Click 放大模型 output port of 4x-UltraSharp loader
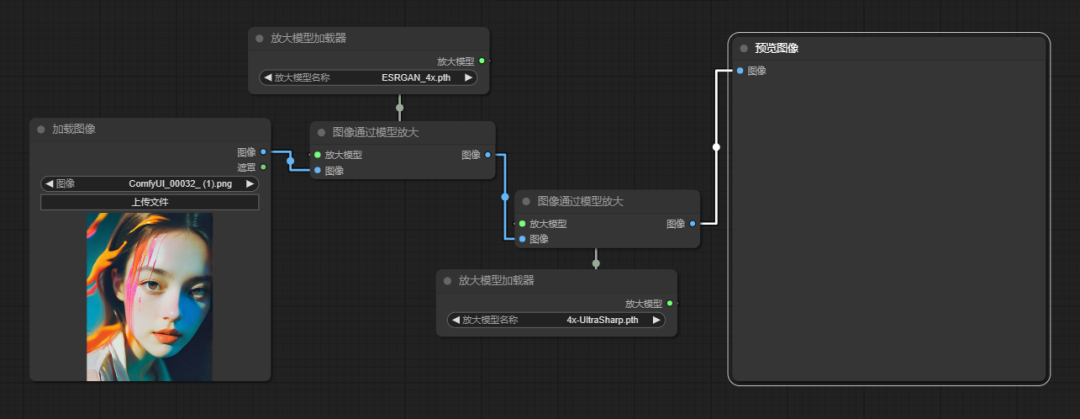The height and width of the screenshot is (419, 1080). tap(669, 303)
